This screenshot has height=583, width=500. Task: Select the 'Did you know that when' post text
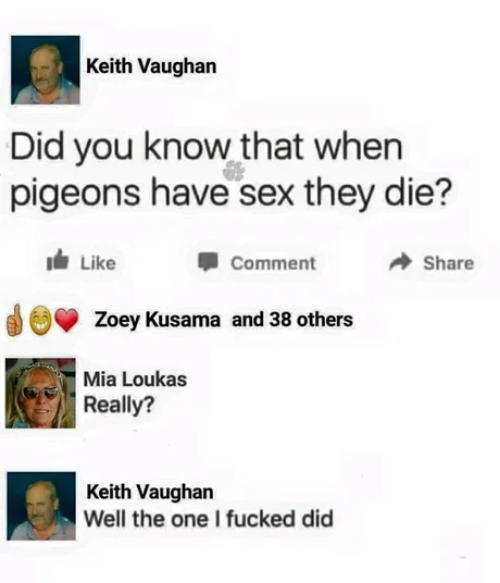tap(207, 148)
